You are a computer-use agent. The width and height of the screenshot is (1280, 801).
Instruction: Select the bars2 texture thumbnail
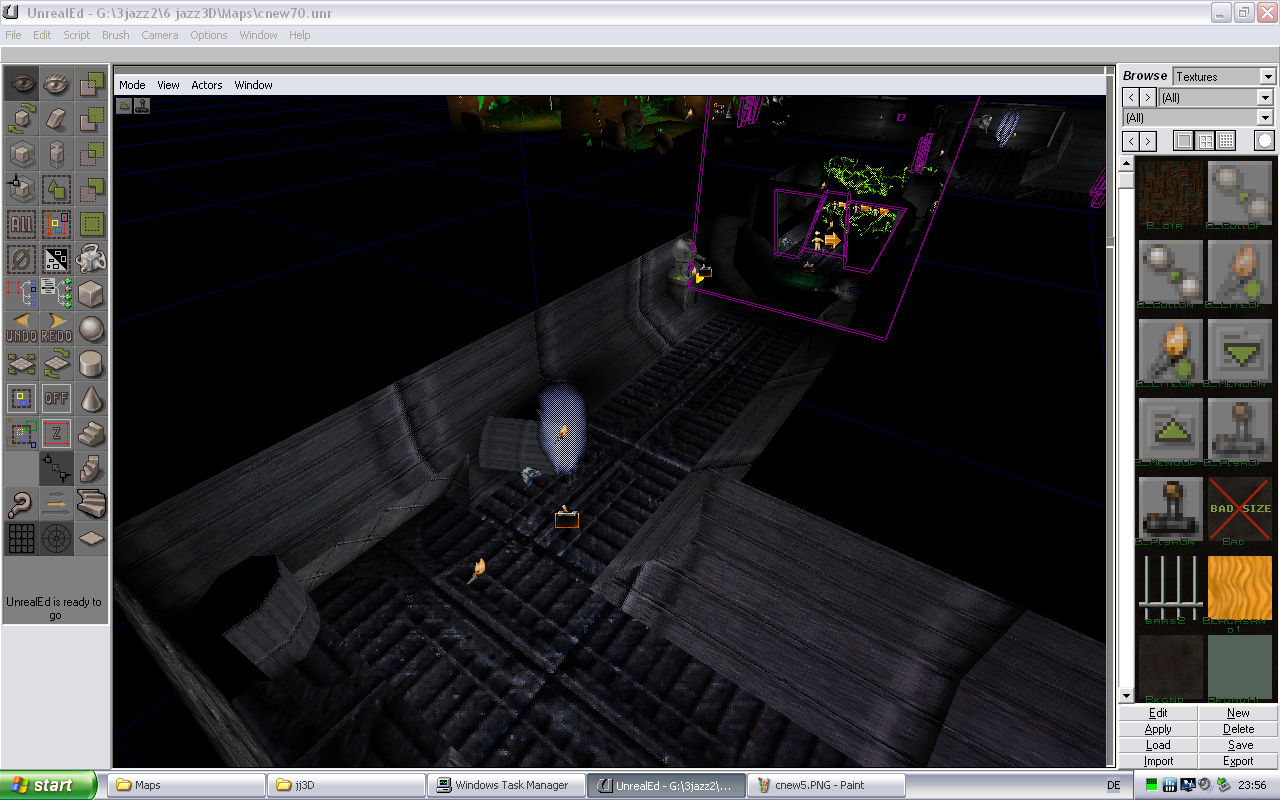pyautogui.click(x=1171, y=588)
